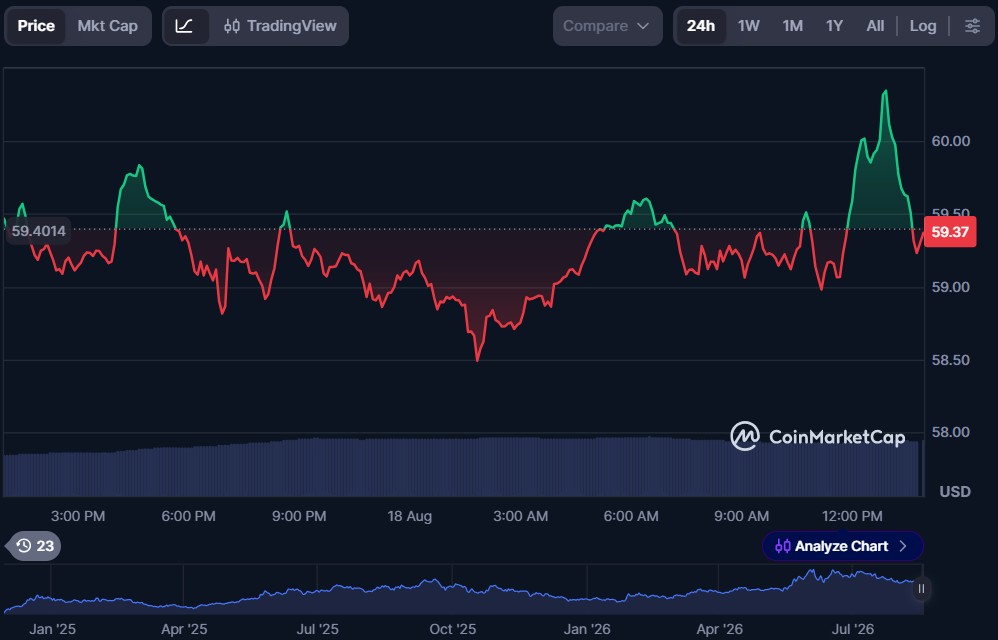This screenshot has width=998, height=640.
Task: Click Jul '26 on the overview timeline
Action: point(853,629)
